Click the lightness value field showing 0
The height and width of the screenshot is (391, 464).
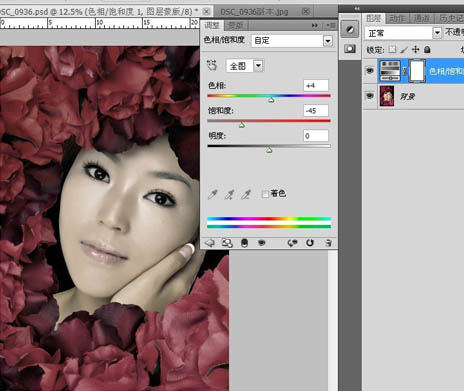(x=316, y=136)
